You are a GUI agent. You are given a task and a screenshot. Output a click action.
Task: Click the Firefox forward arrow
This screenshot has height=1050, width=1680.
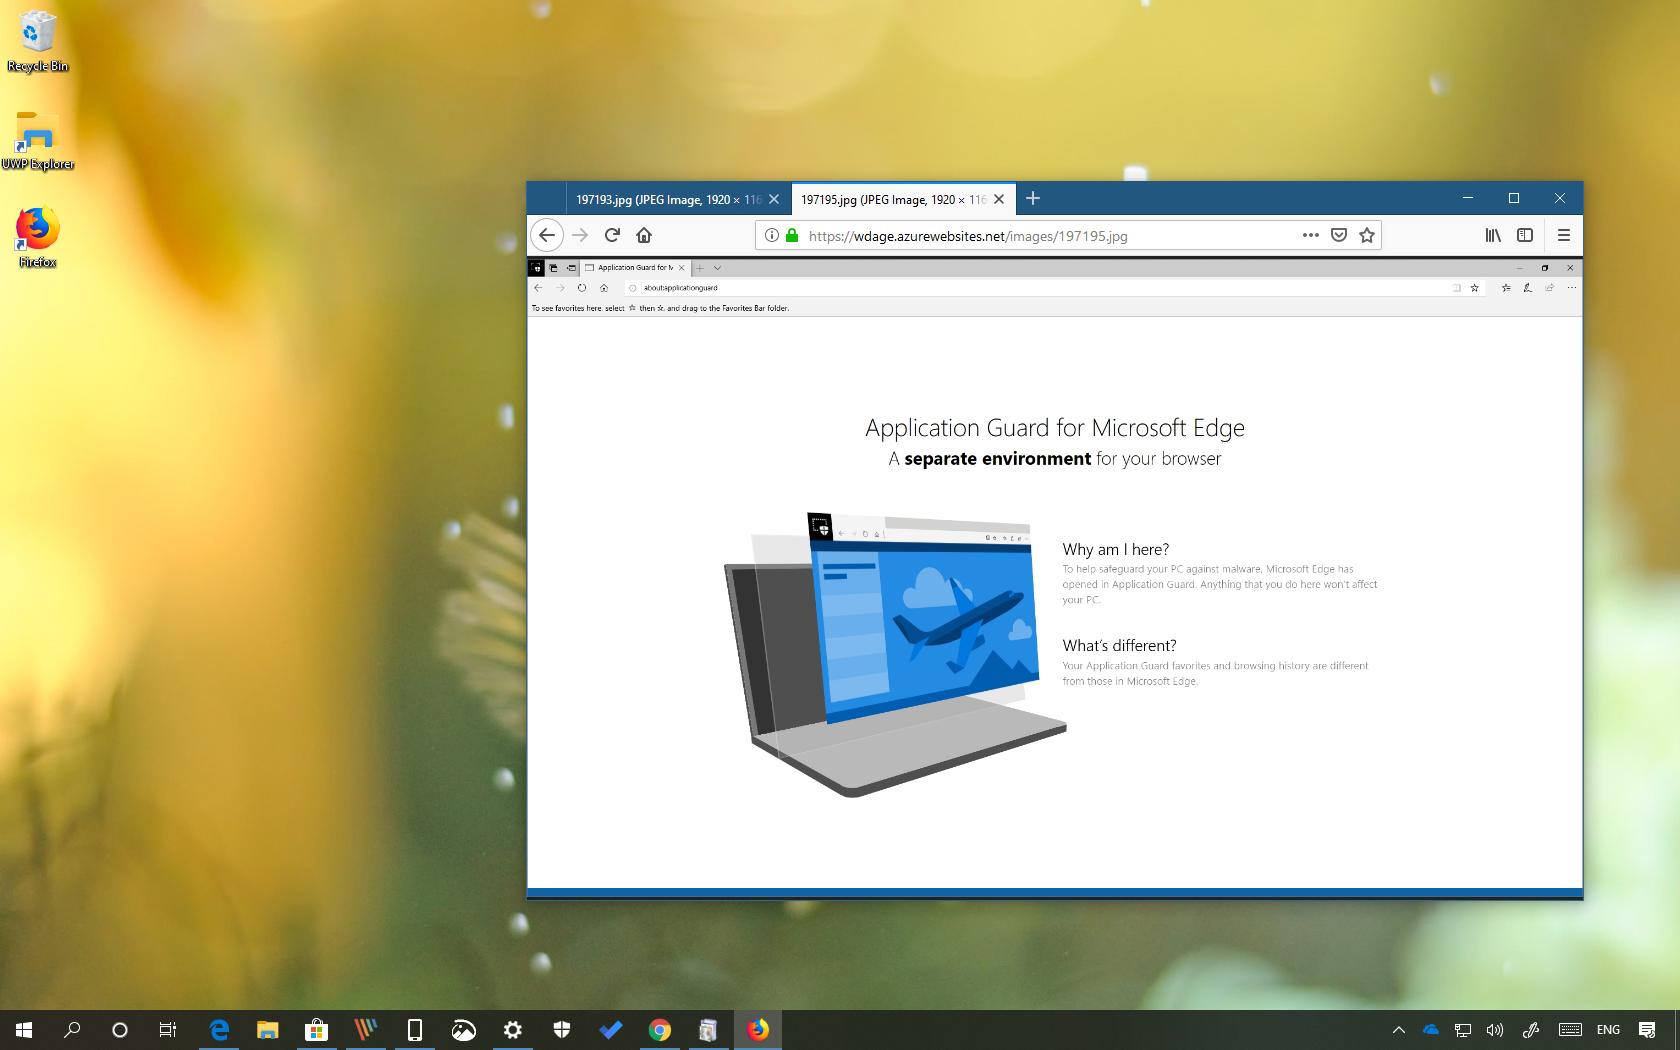(580, 235)
